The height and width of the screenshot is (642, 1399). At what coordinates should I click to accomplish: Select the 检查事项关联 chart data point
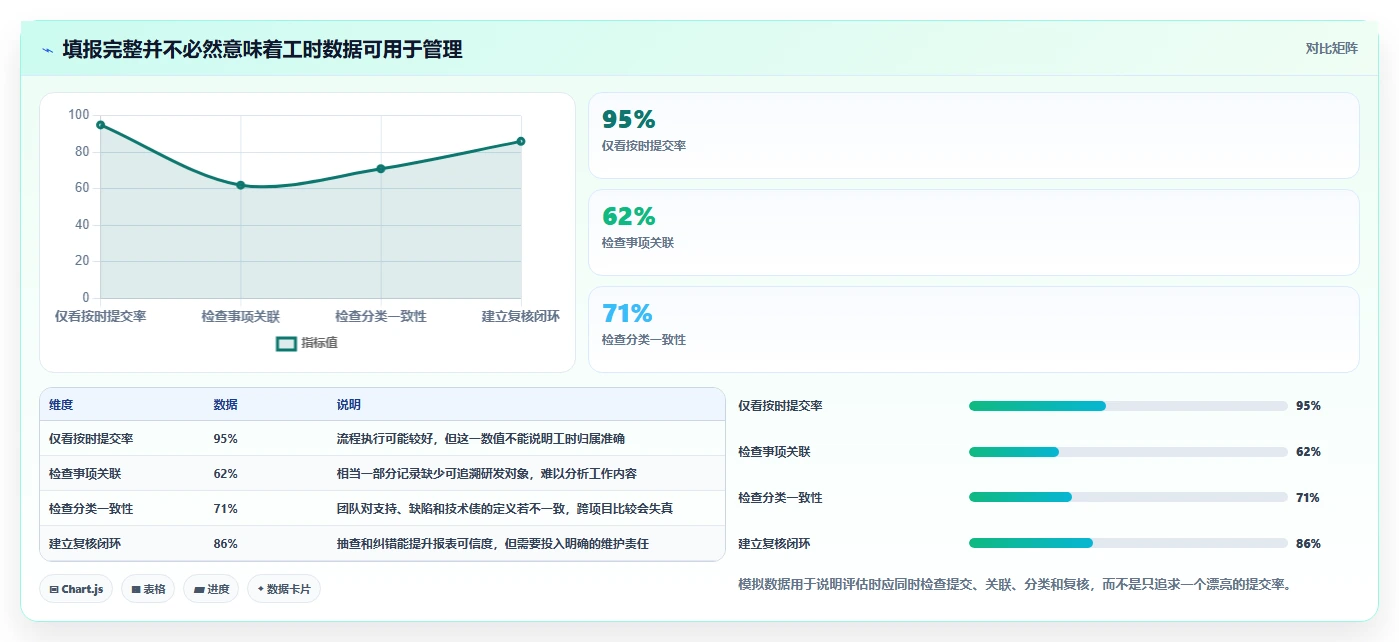241,185
